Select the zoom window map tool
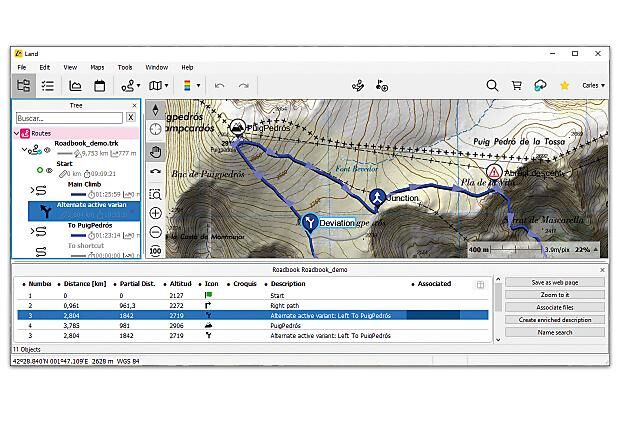 click(x=155, y=194)
